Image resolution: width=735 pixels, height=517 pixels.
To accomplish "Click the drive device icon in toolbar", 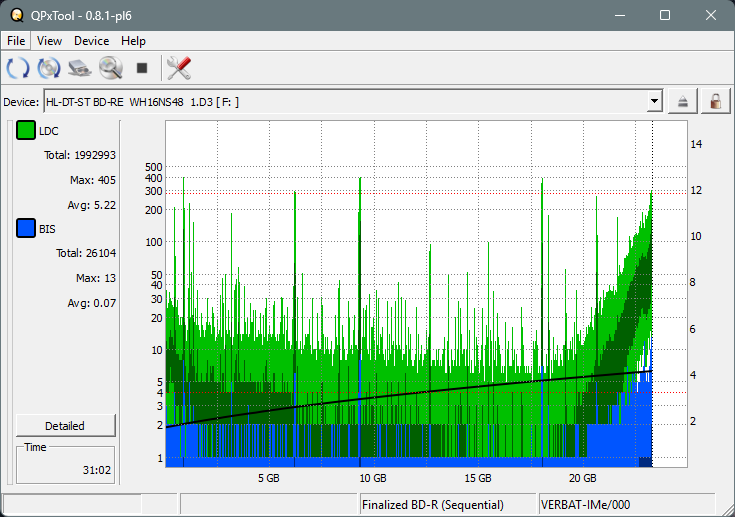I will coord(80,68).
